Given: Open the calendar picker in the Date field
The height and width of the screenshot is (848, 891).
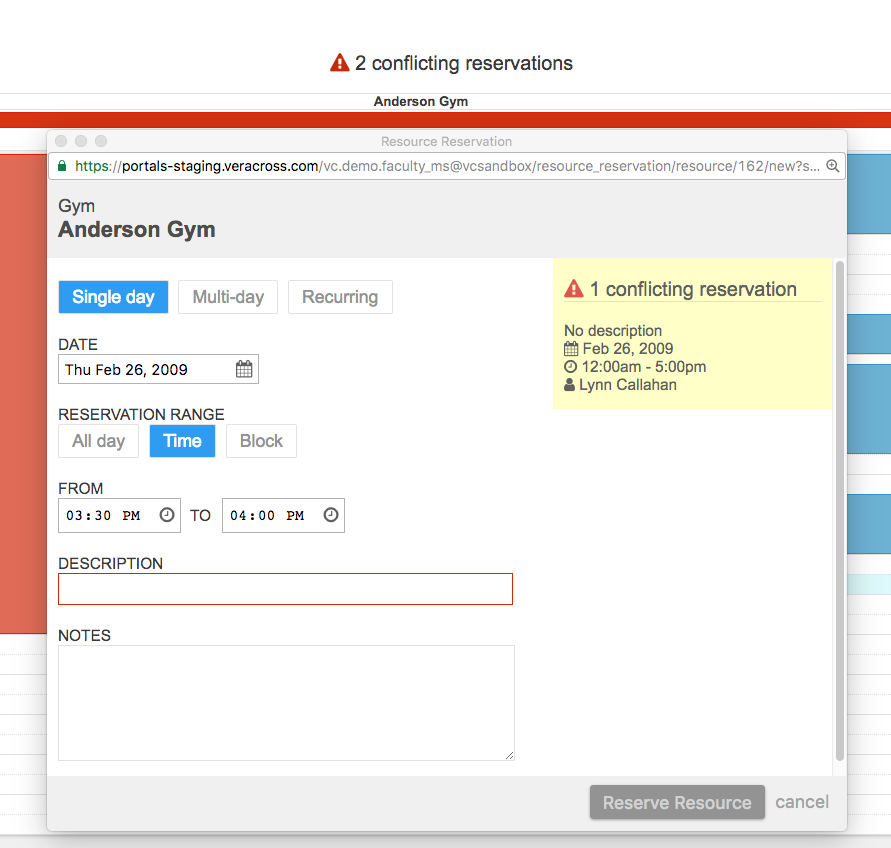Looking at the screenshot, I should click(x=244, y=370).
